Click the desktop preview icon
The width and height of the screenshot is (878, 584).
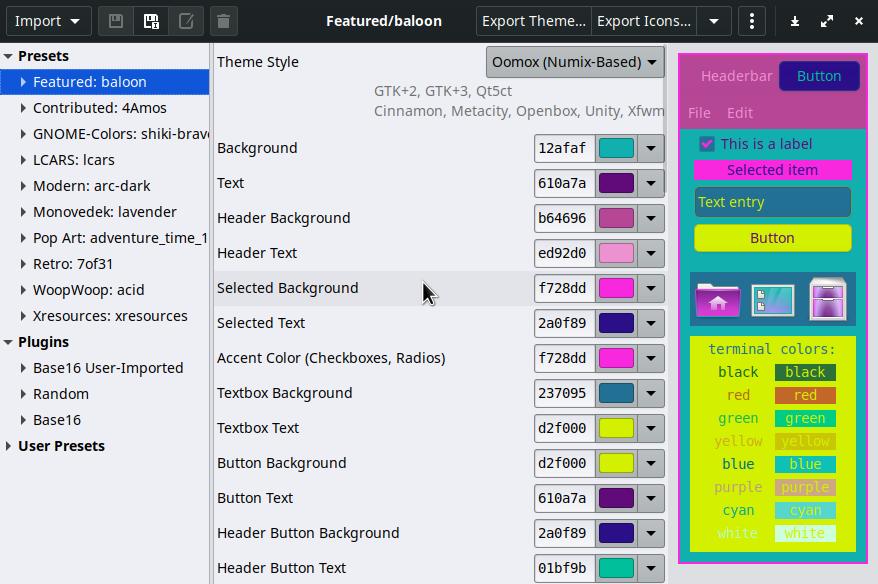click(x=772, y=300)
